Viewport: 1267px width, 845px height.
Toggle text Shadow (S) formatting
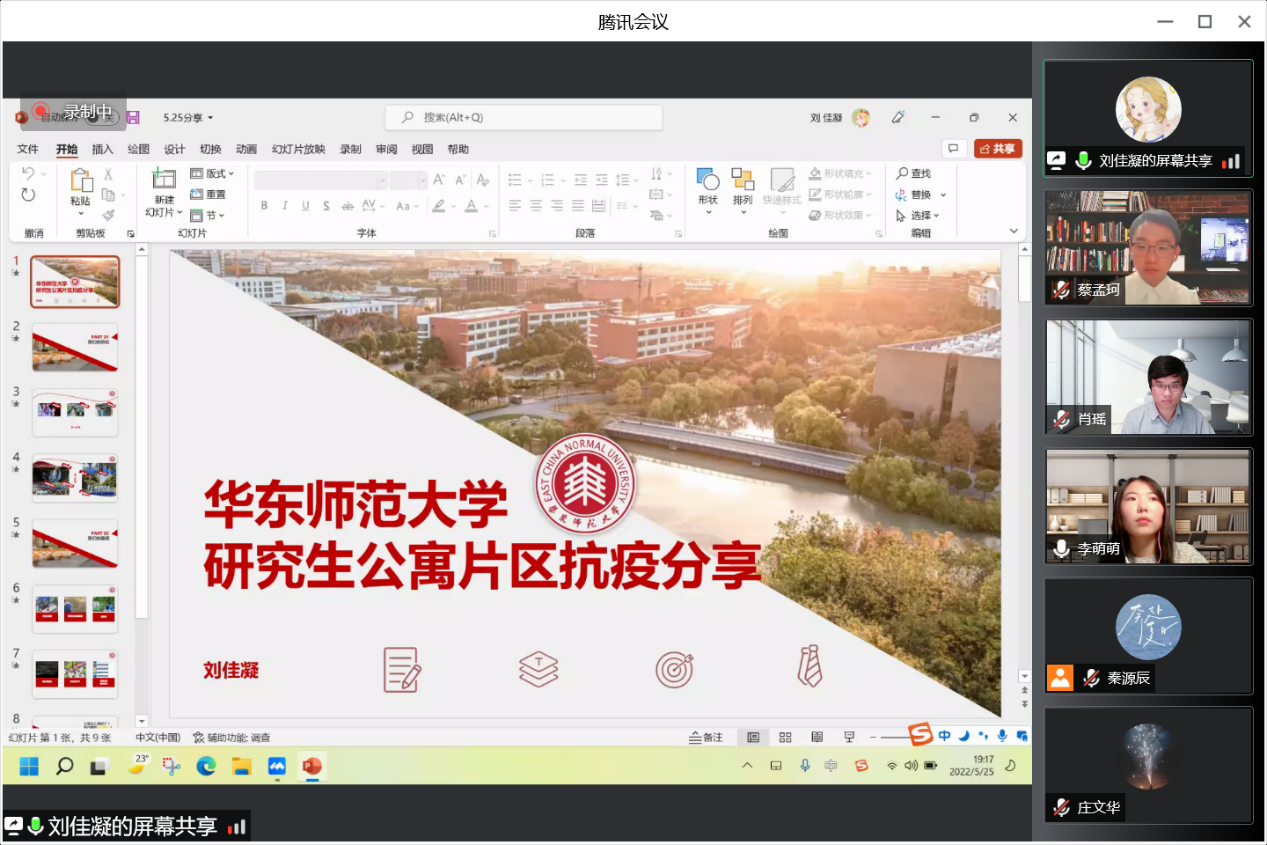click(x=326, y=206)
